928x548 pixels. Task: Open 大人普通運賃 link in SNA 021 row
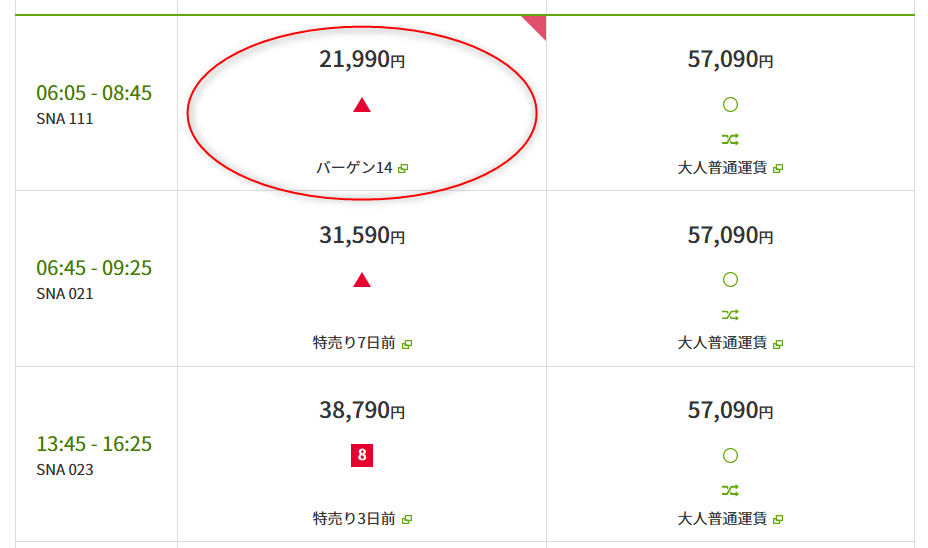722,343
